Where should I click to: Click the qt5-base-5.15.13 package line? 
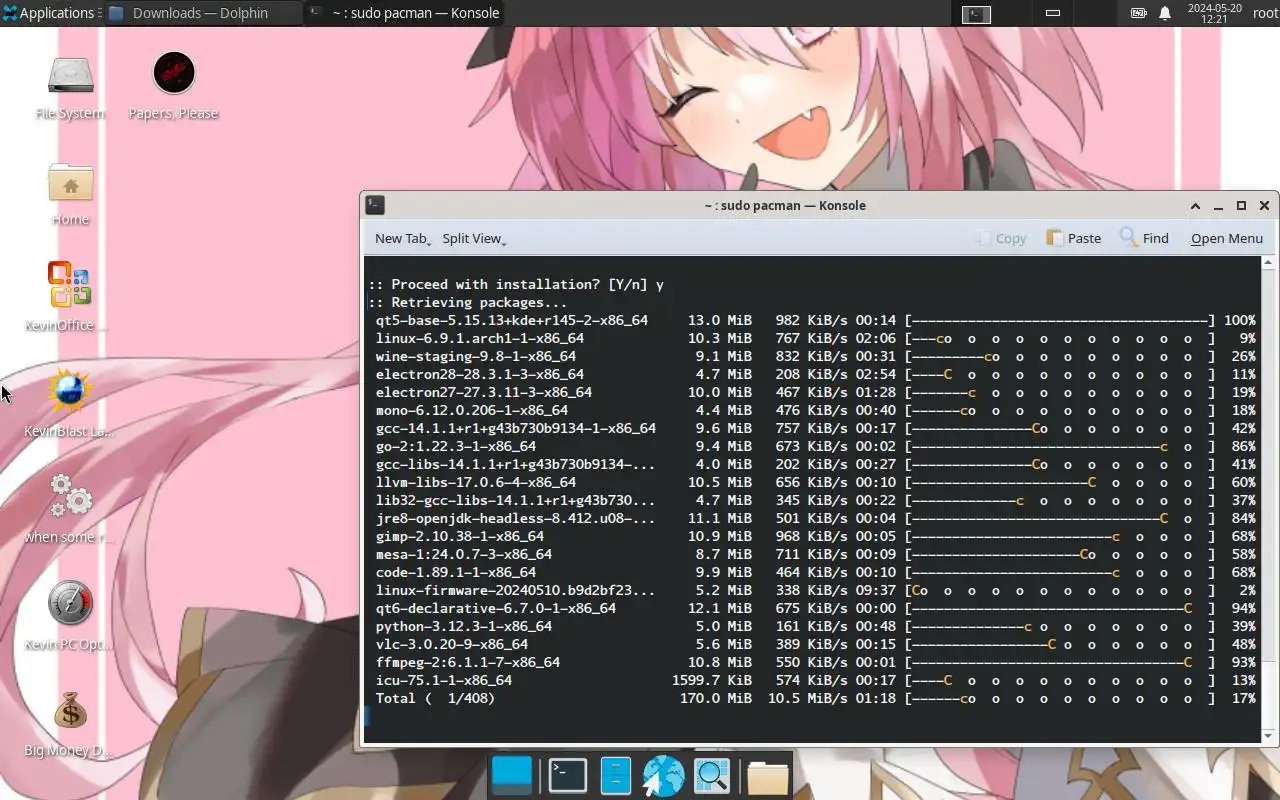click(x=815, y=320)
